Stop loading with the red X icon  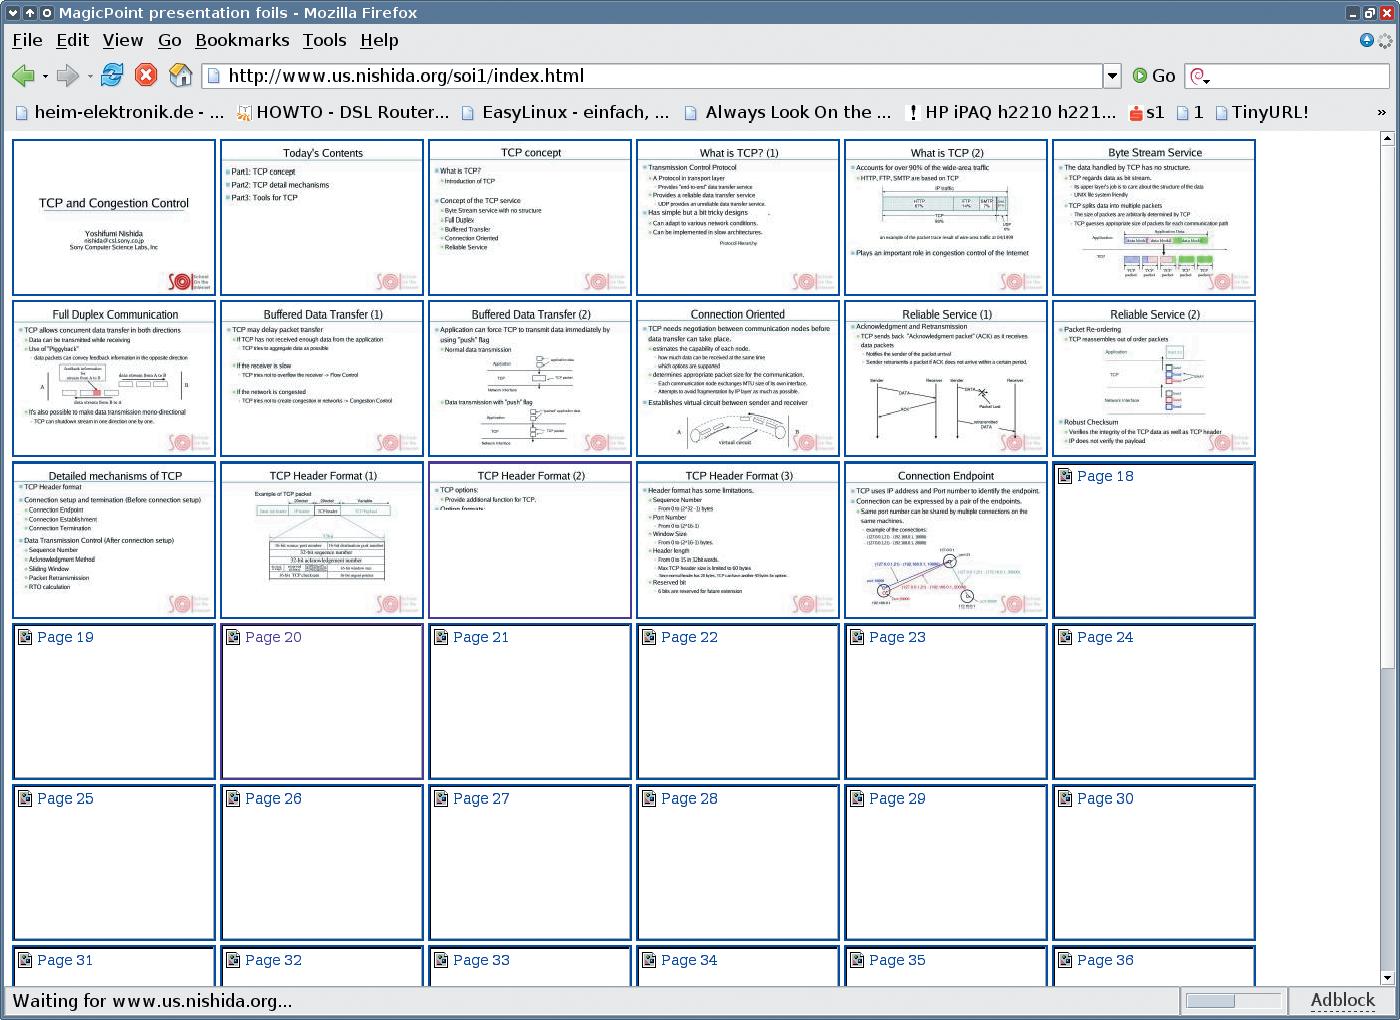coord(146,75)
